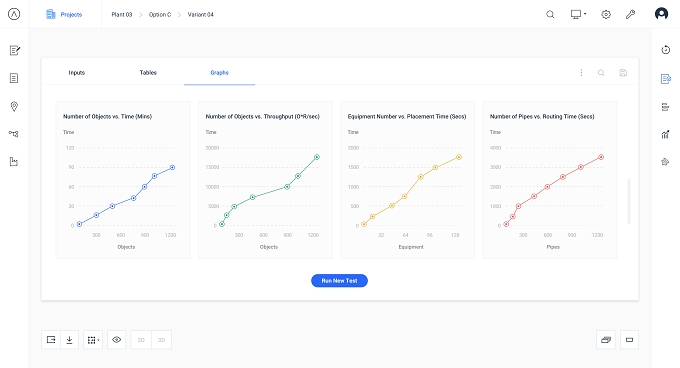The height and width of the screenshot is (368, 680).
Task: Click last blue data point on Objects vs. Time
Action: click(x=172, y=167)
